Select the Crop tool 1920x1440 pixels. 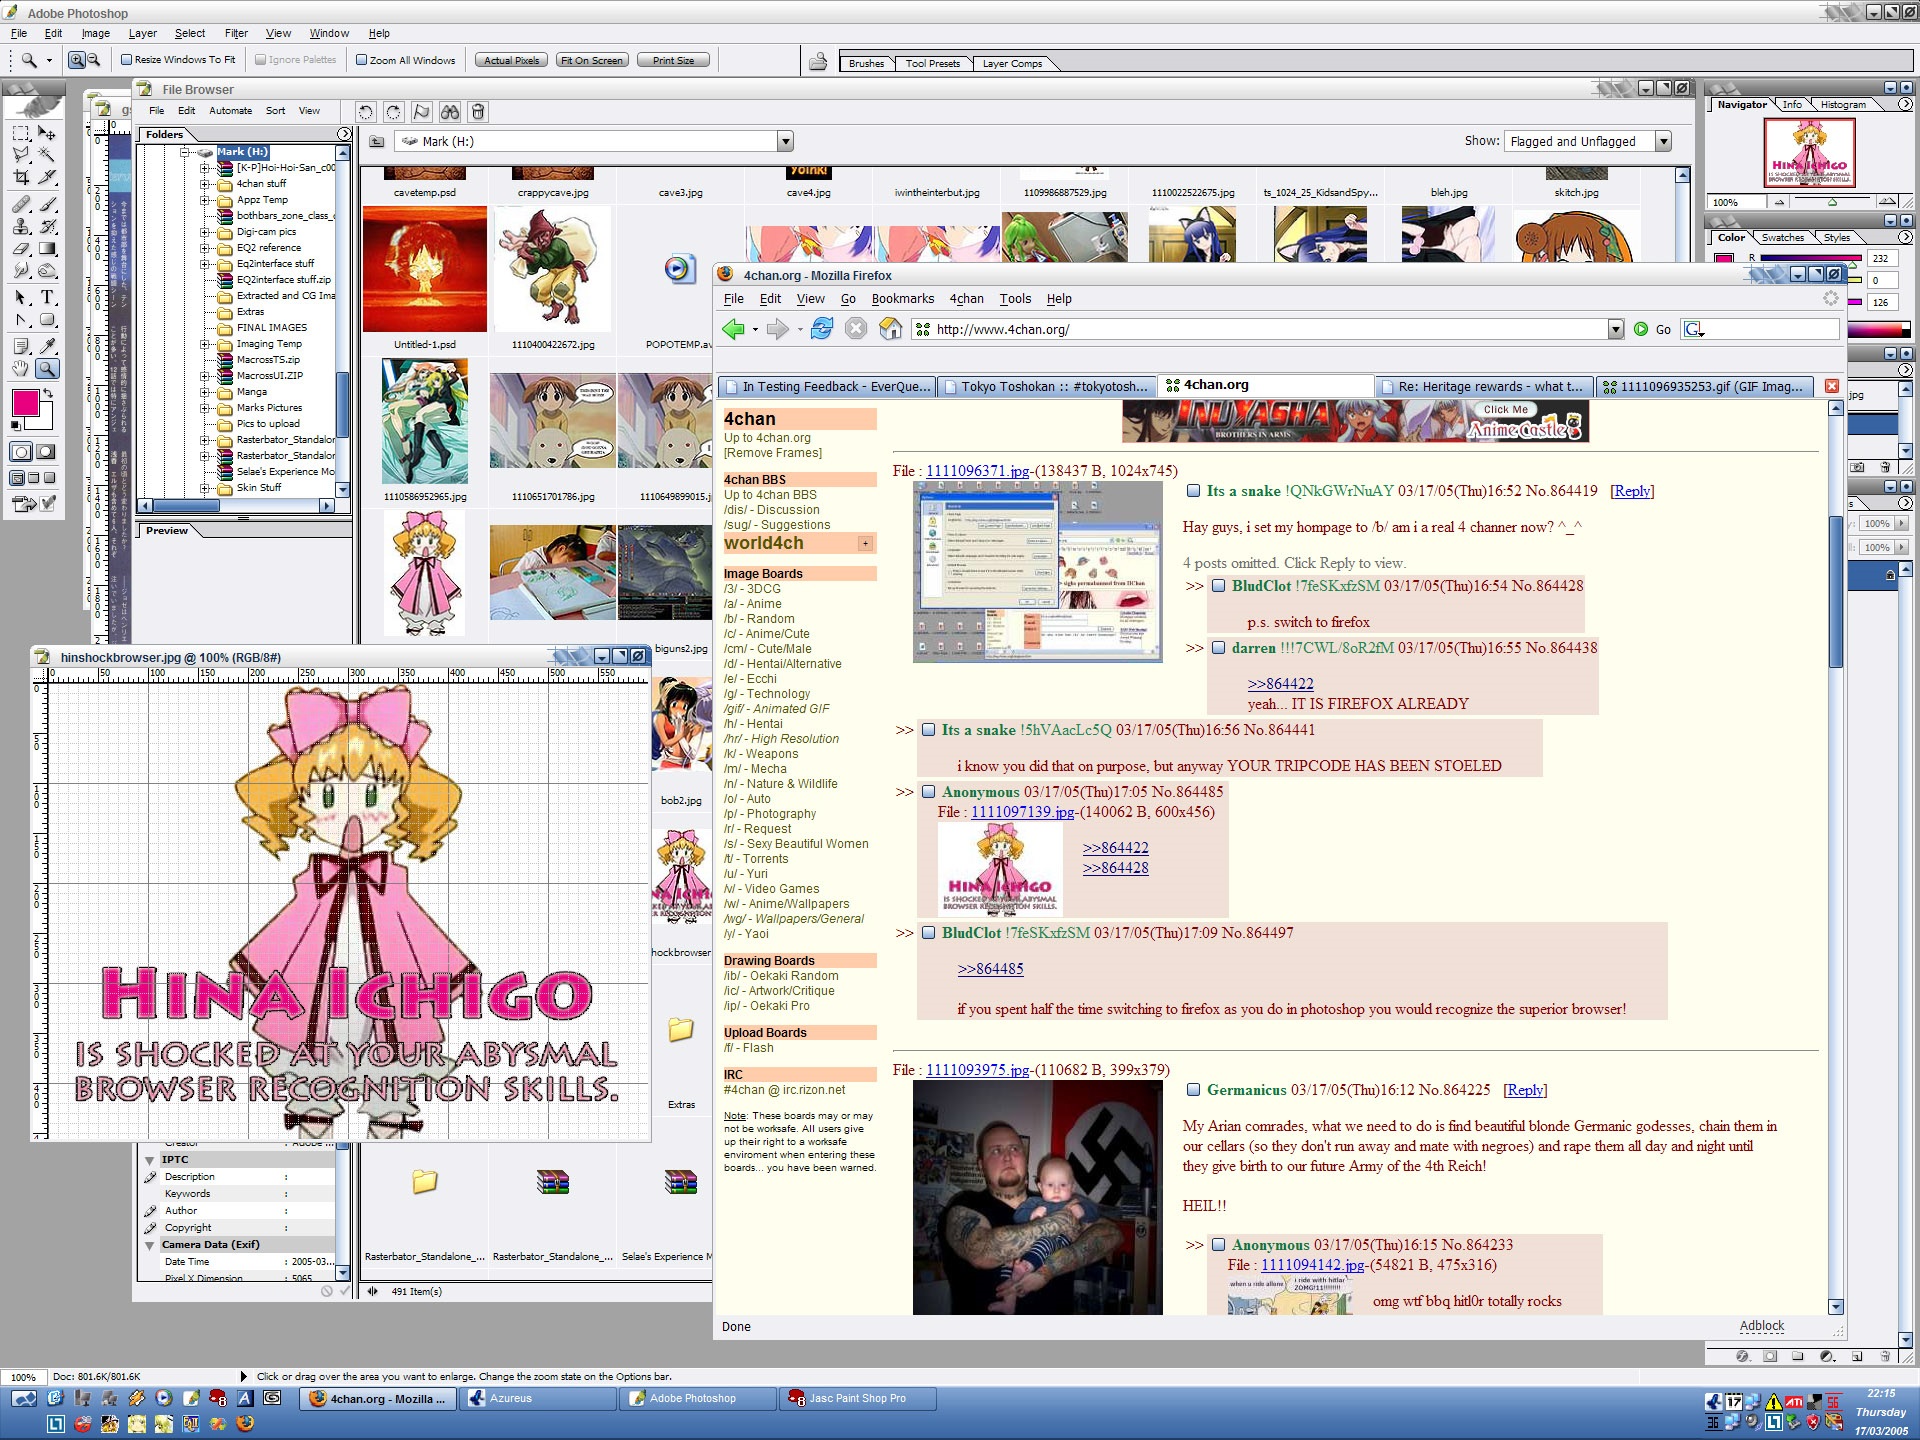pos(21,178)
